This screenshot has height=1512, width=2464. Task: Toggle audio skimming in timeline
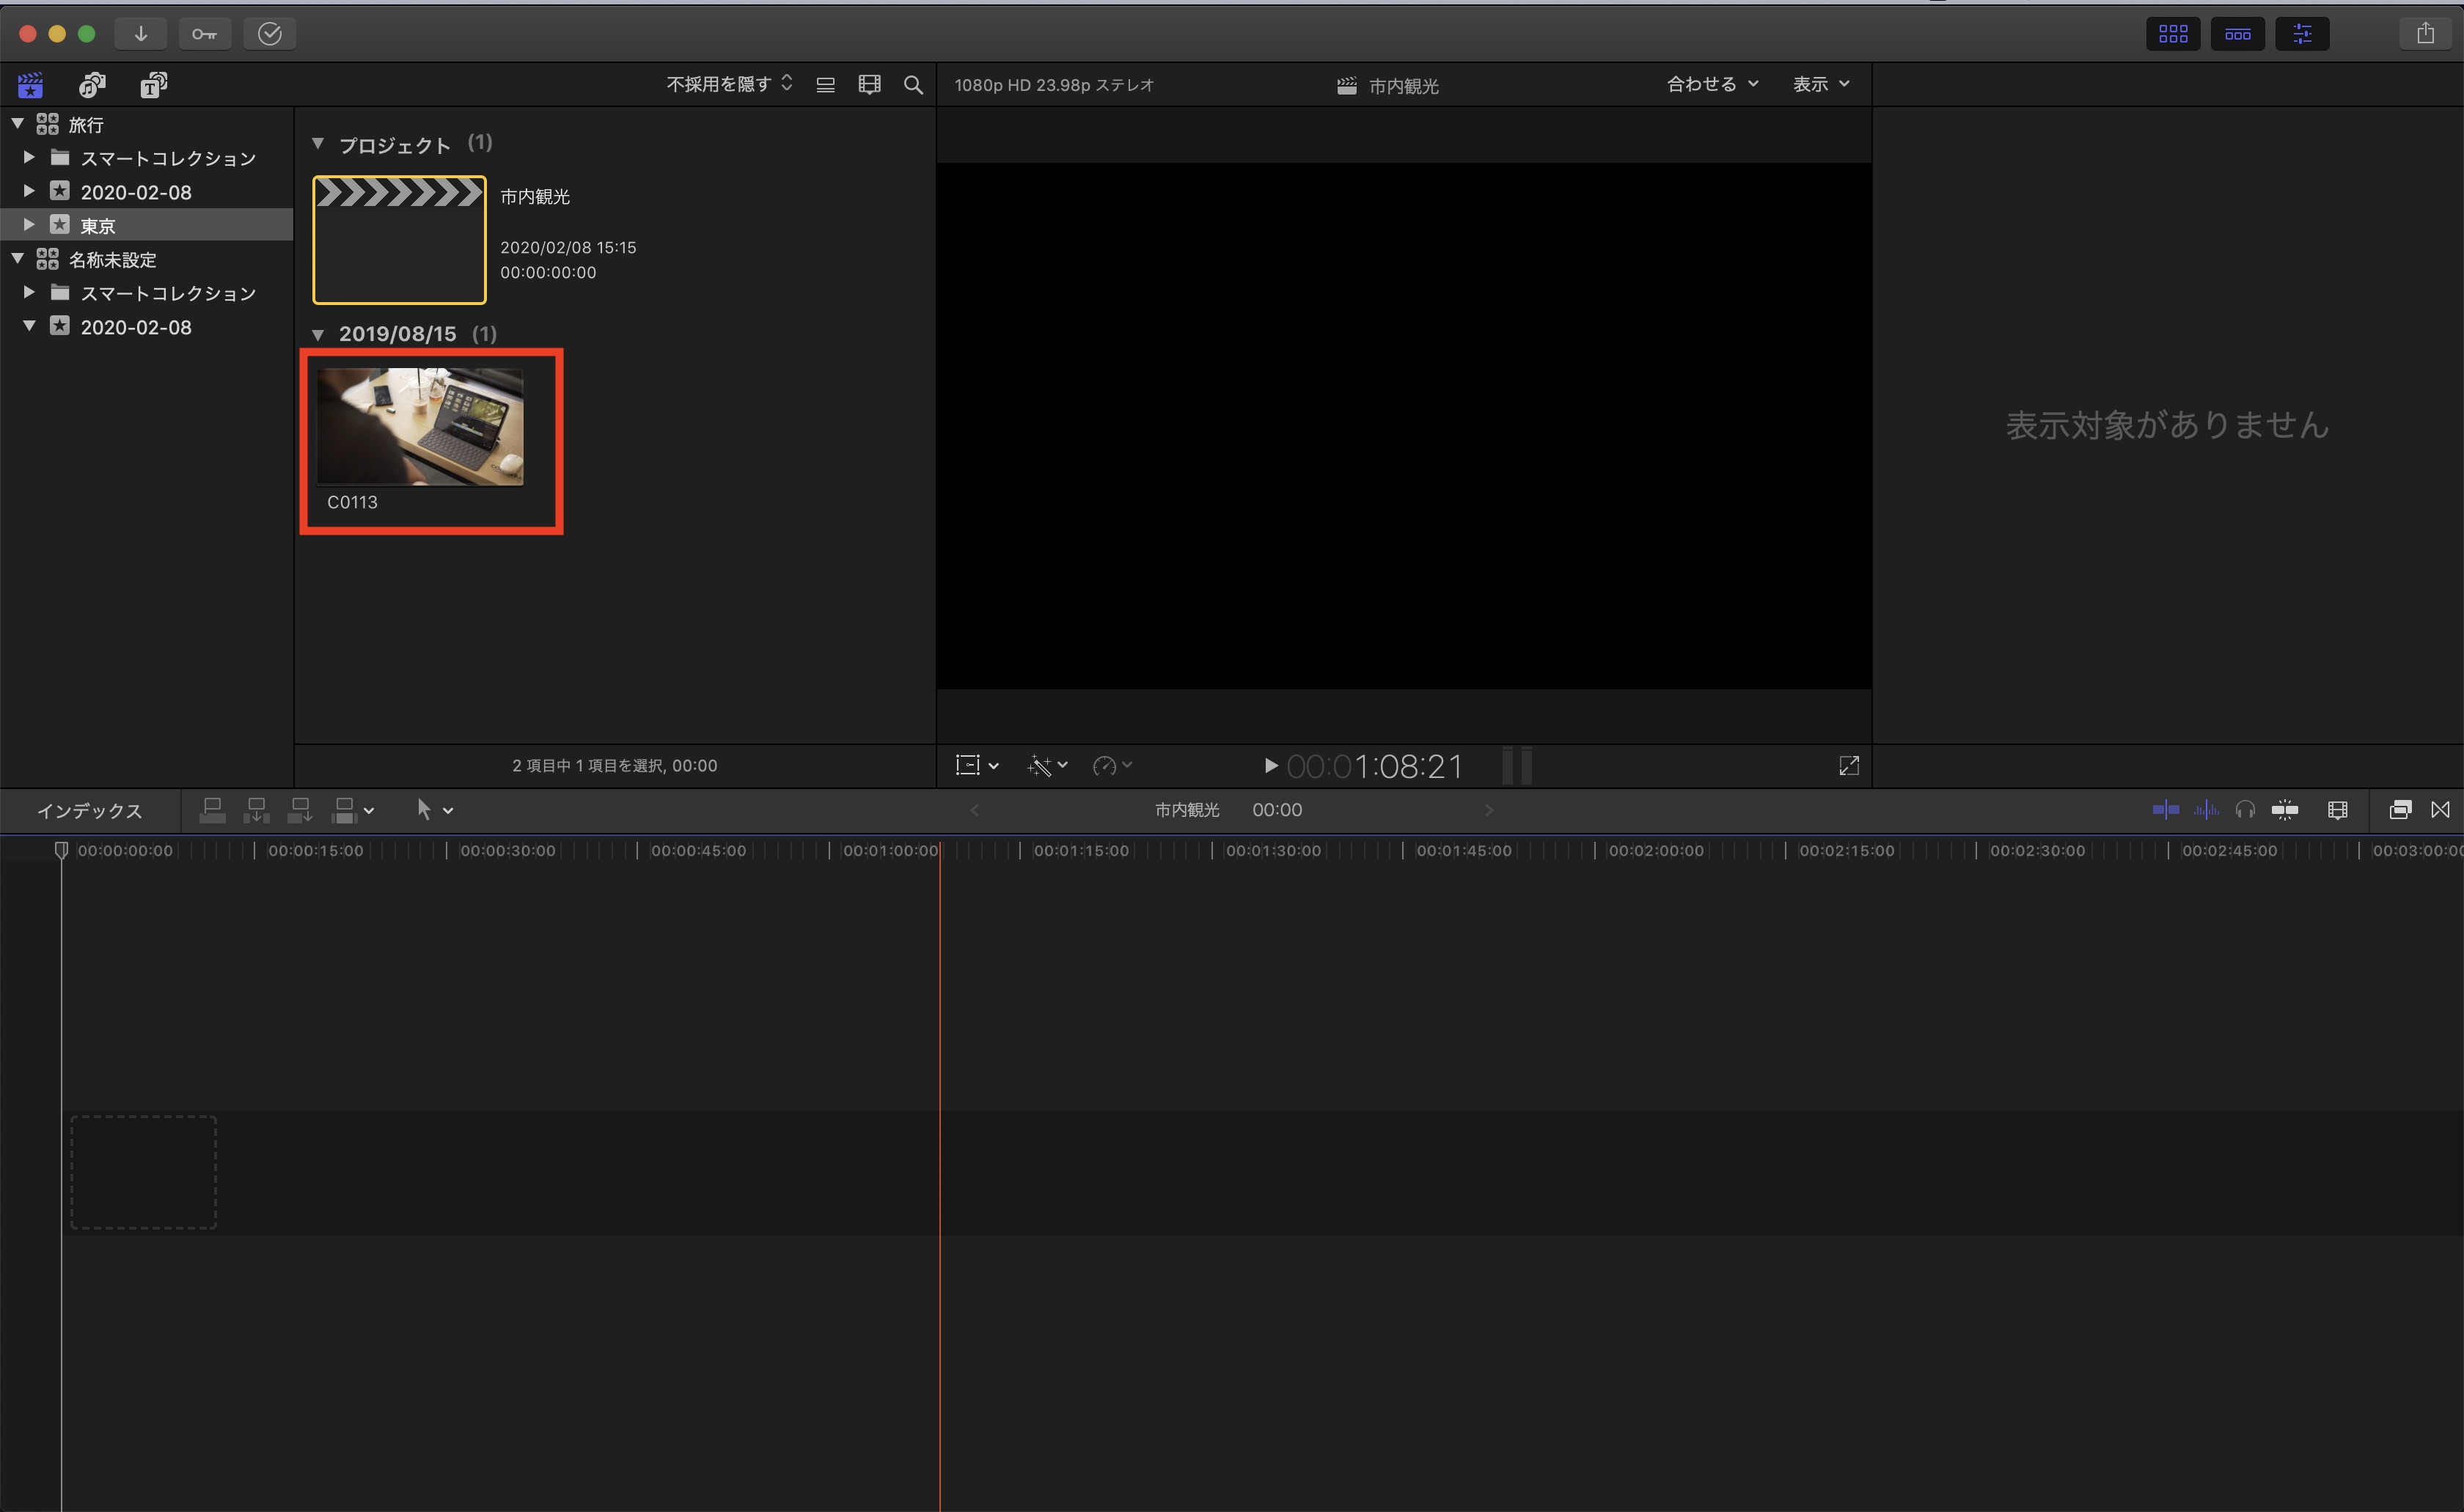[2206, 810]
